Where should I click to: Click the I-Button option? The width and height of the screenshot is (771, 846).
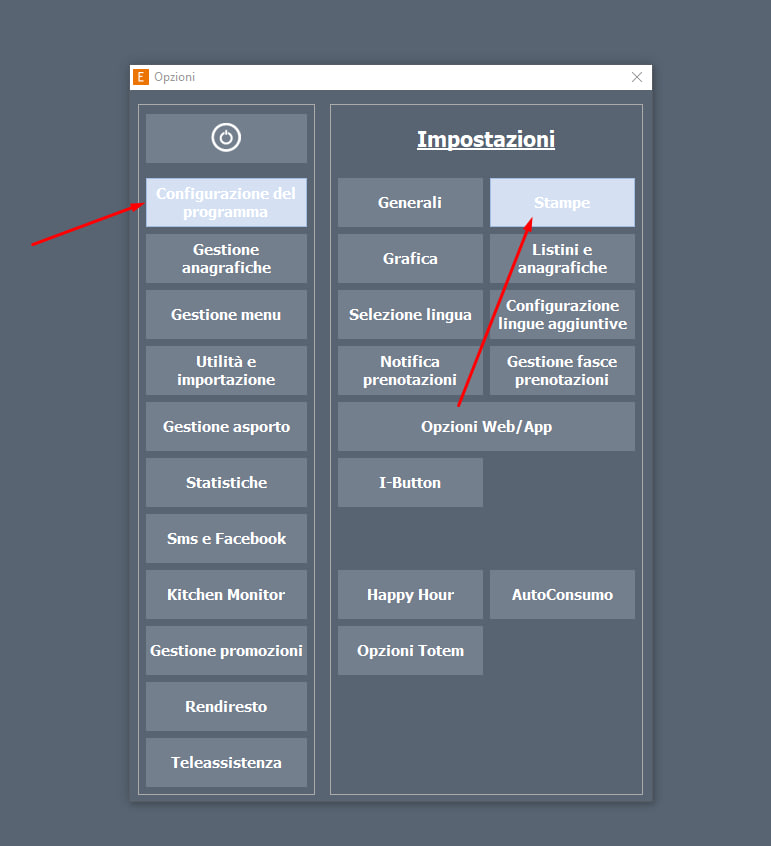(x=410, y=483)
